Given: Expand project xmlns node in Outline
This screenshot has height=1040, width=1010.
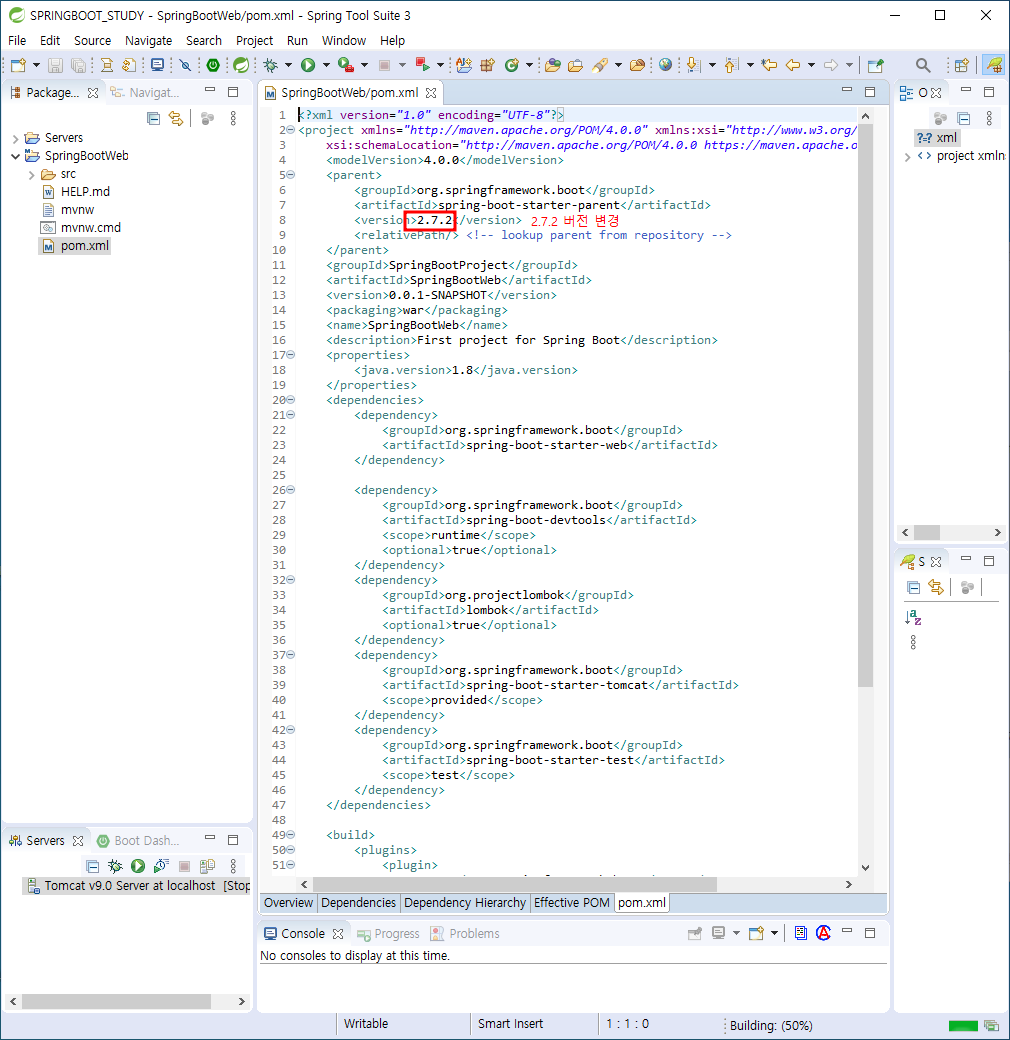Looking at the screenshot, I should [907, 157].
